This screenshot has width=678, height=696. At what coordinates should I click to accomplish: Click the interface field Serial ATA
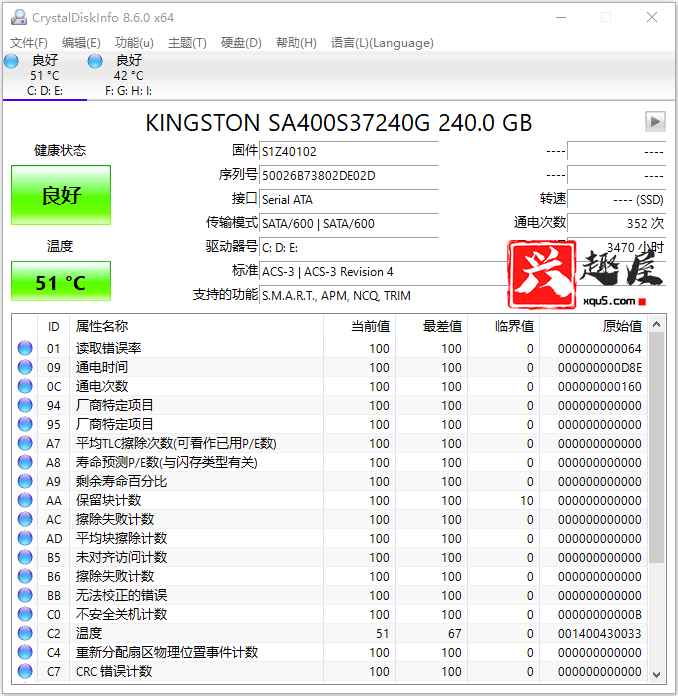[x=349, y=200]
